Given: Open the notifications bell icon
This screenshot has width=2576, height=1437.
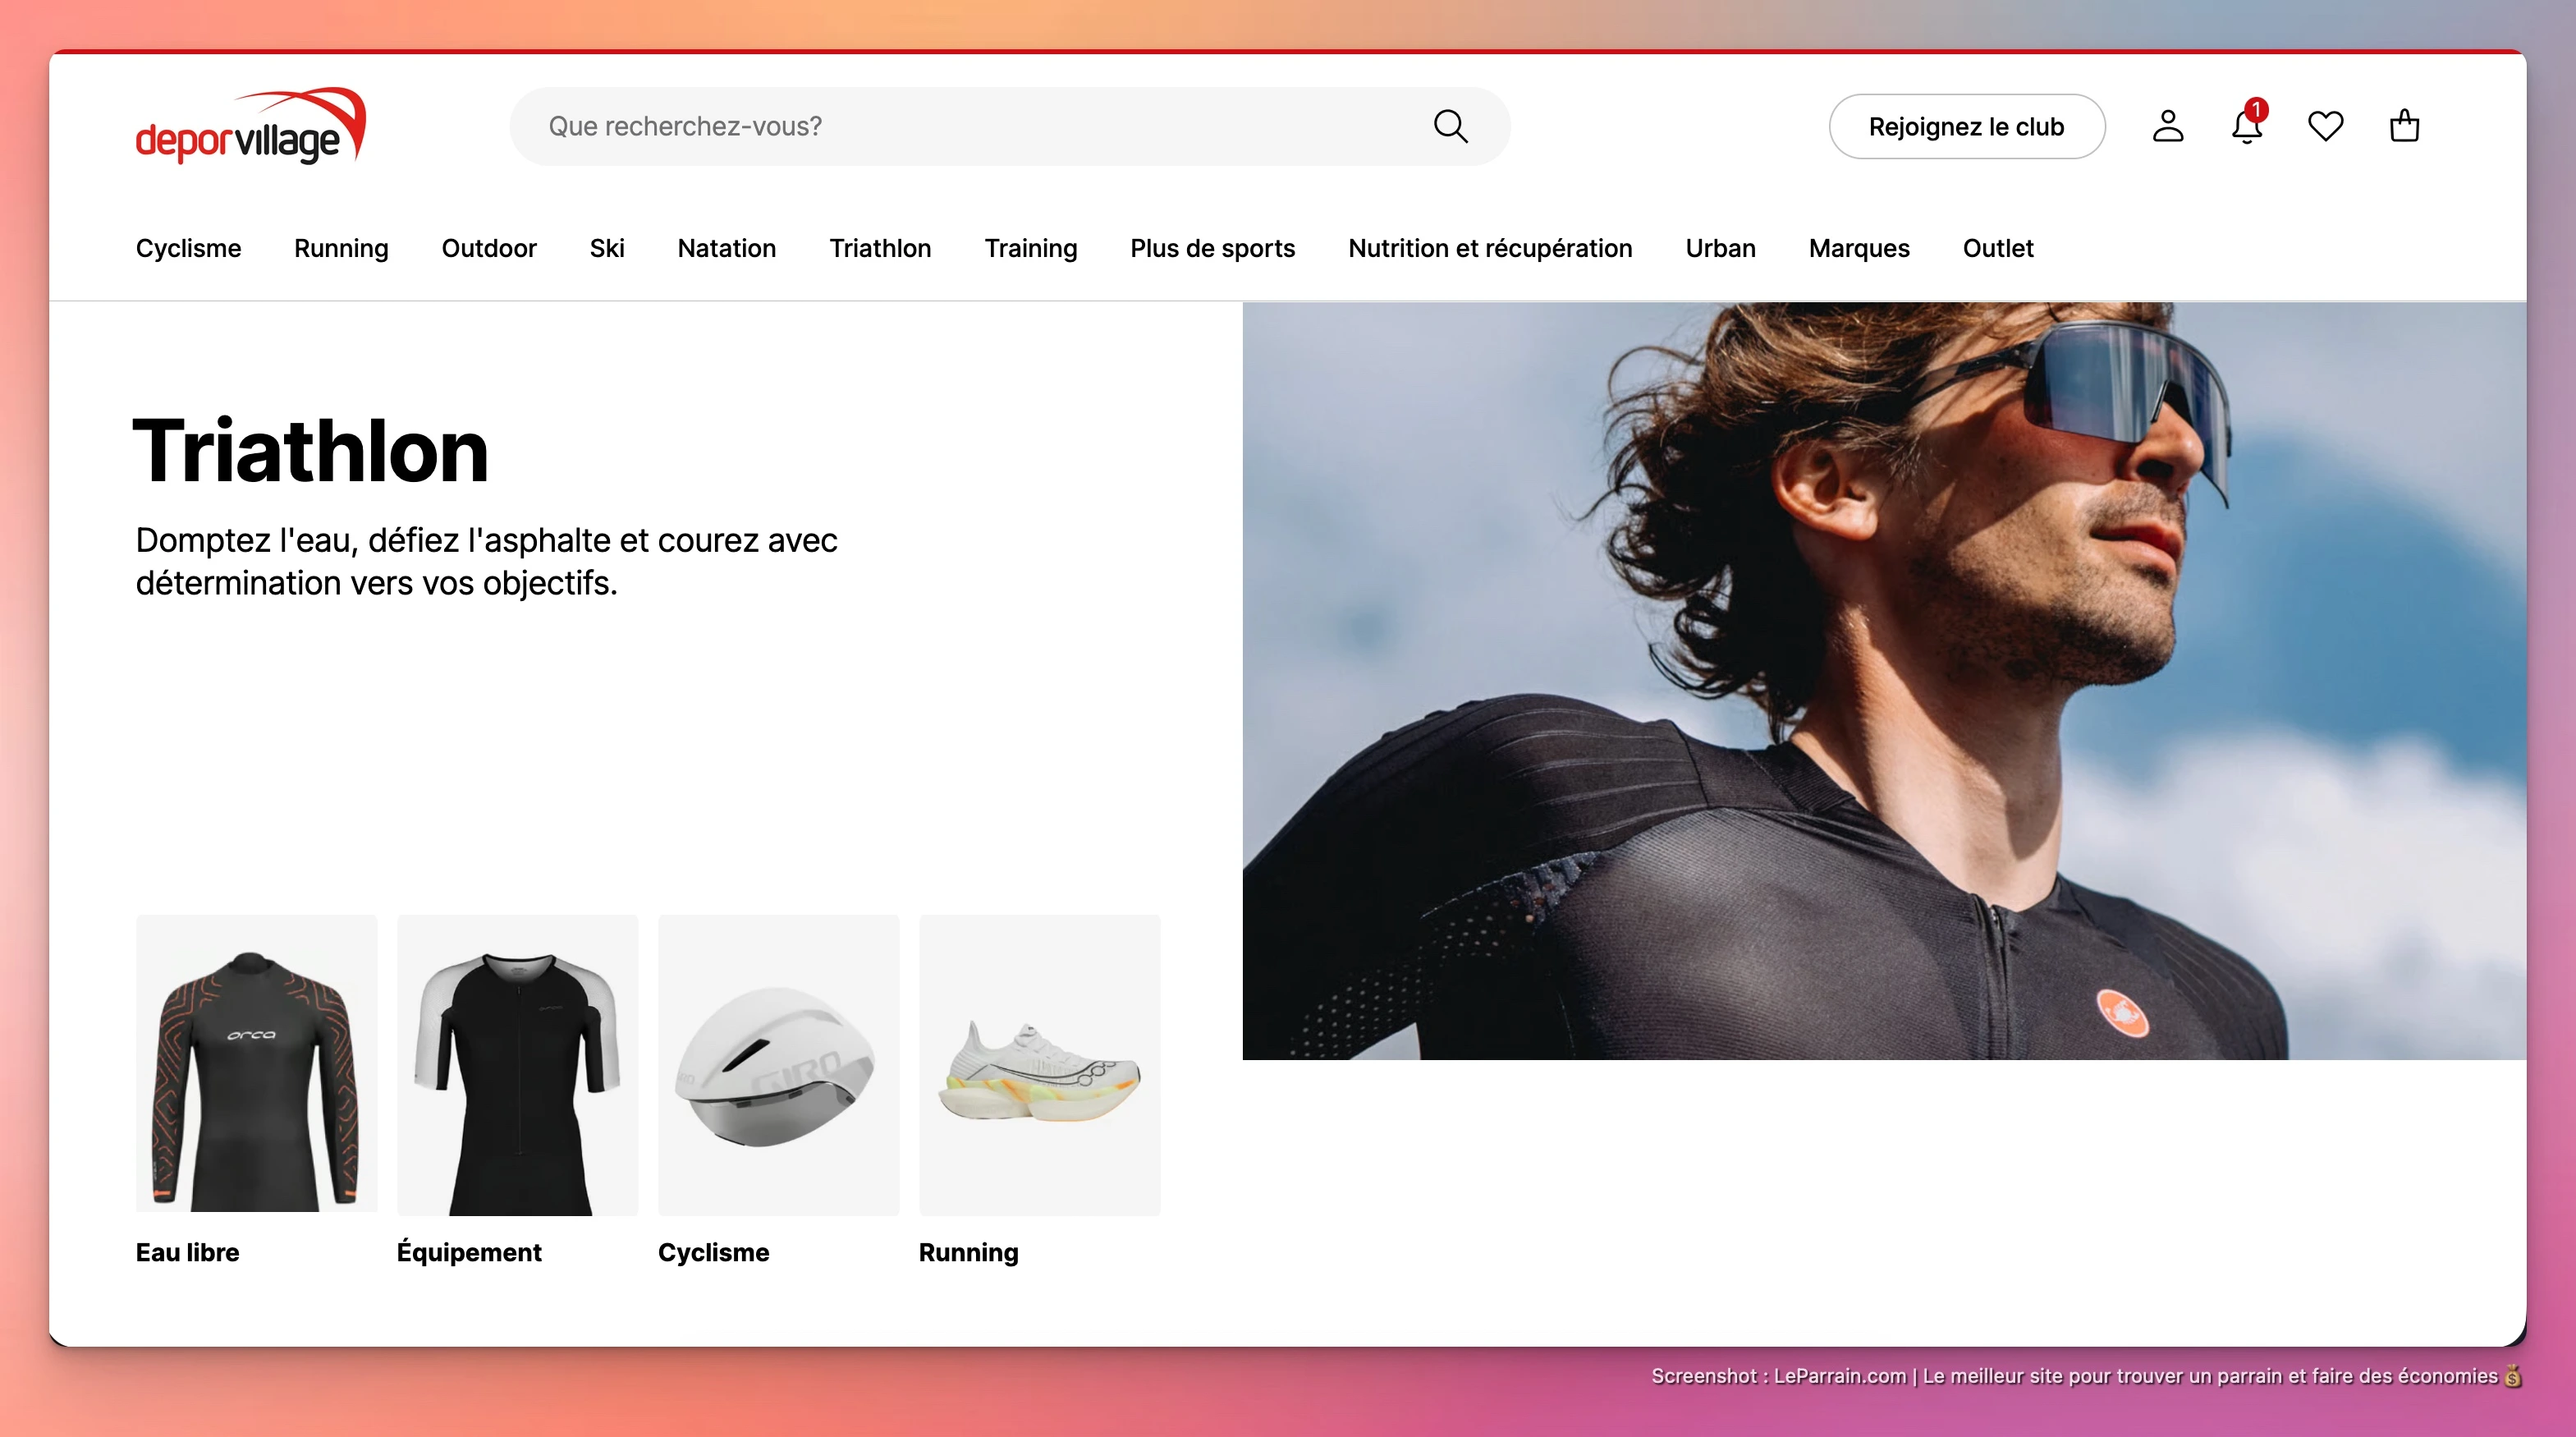Looking at the screenshot, I should tap(2246, 127).
